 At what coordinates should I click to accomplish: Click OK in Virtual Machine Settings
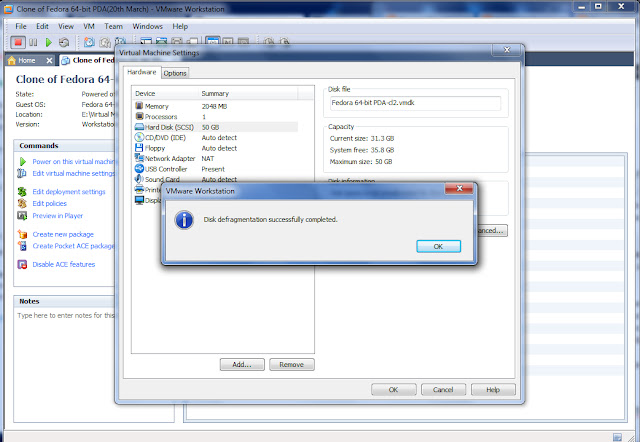coord(393,390)
